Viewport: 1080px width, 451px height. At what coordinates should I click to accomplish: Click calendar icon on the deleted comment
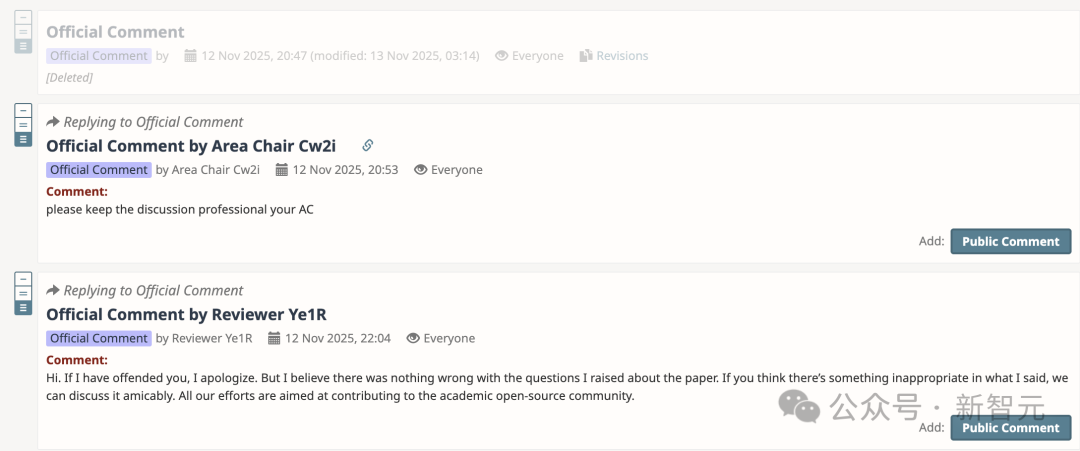coord(192,56)
